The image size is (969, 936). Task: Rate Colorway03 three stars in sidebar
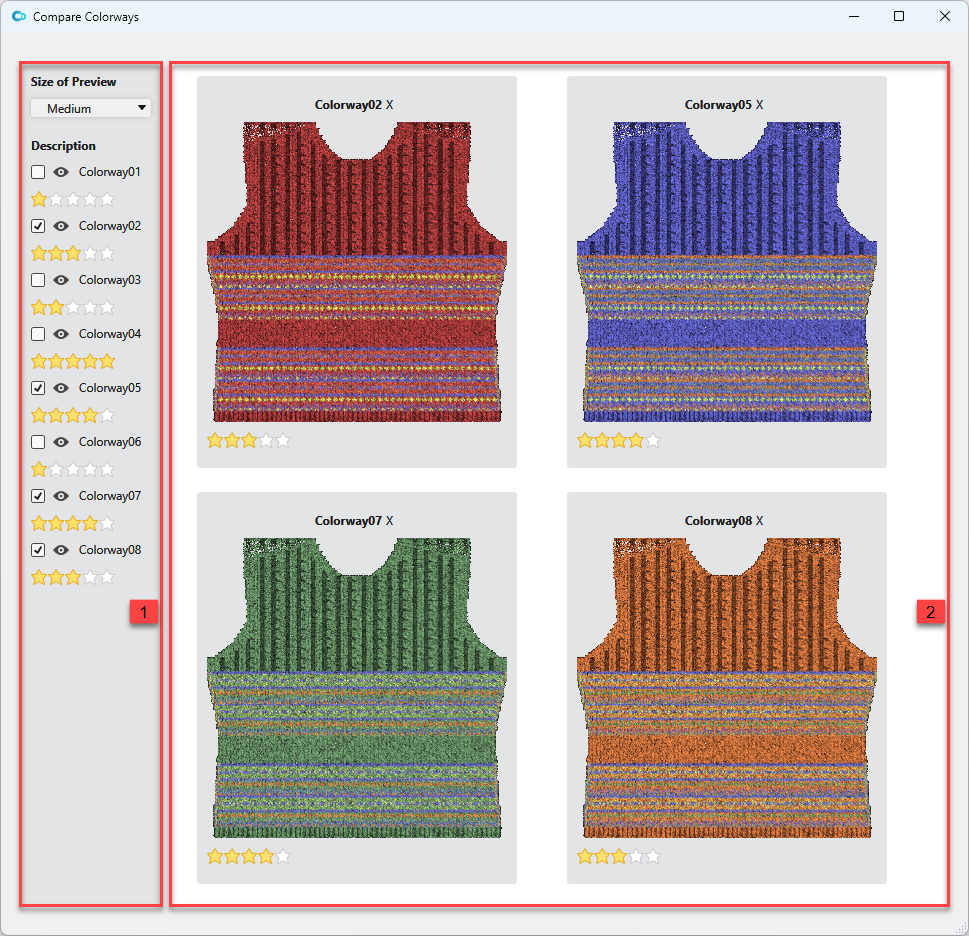(x=73, y=308)
